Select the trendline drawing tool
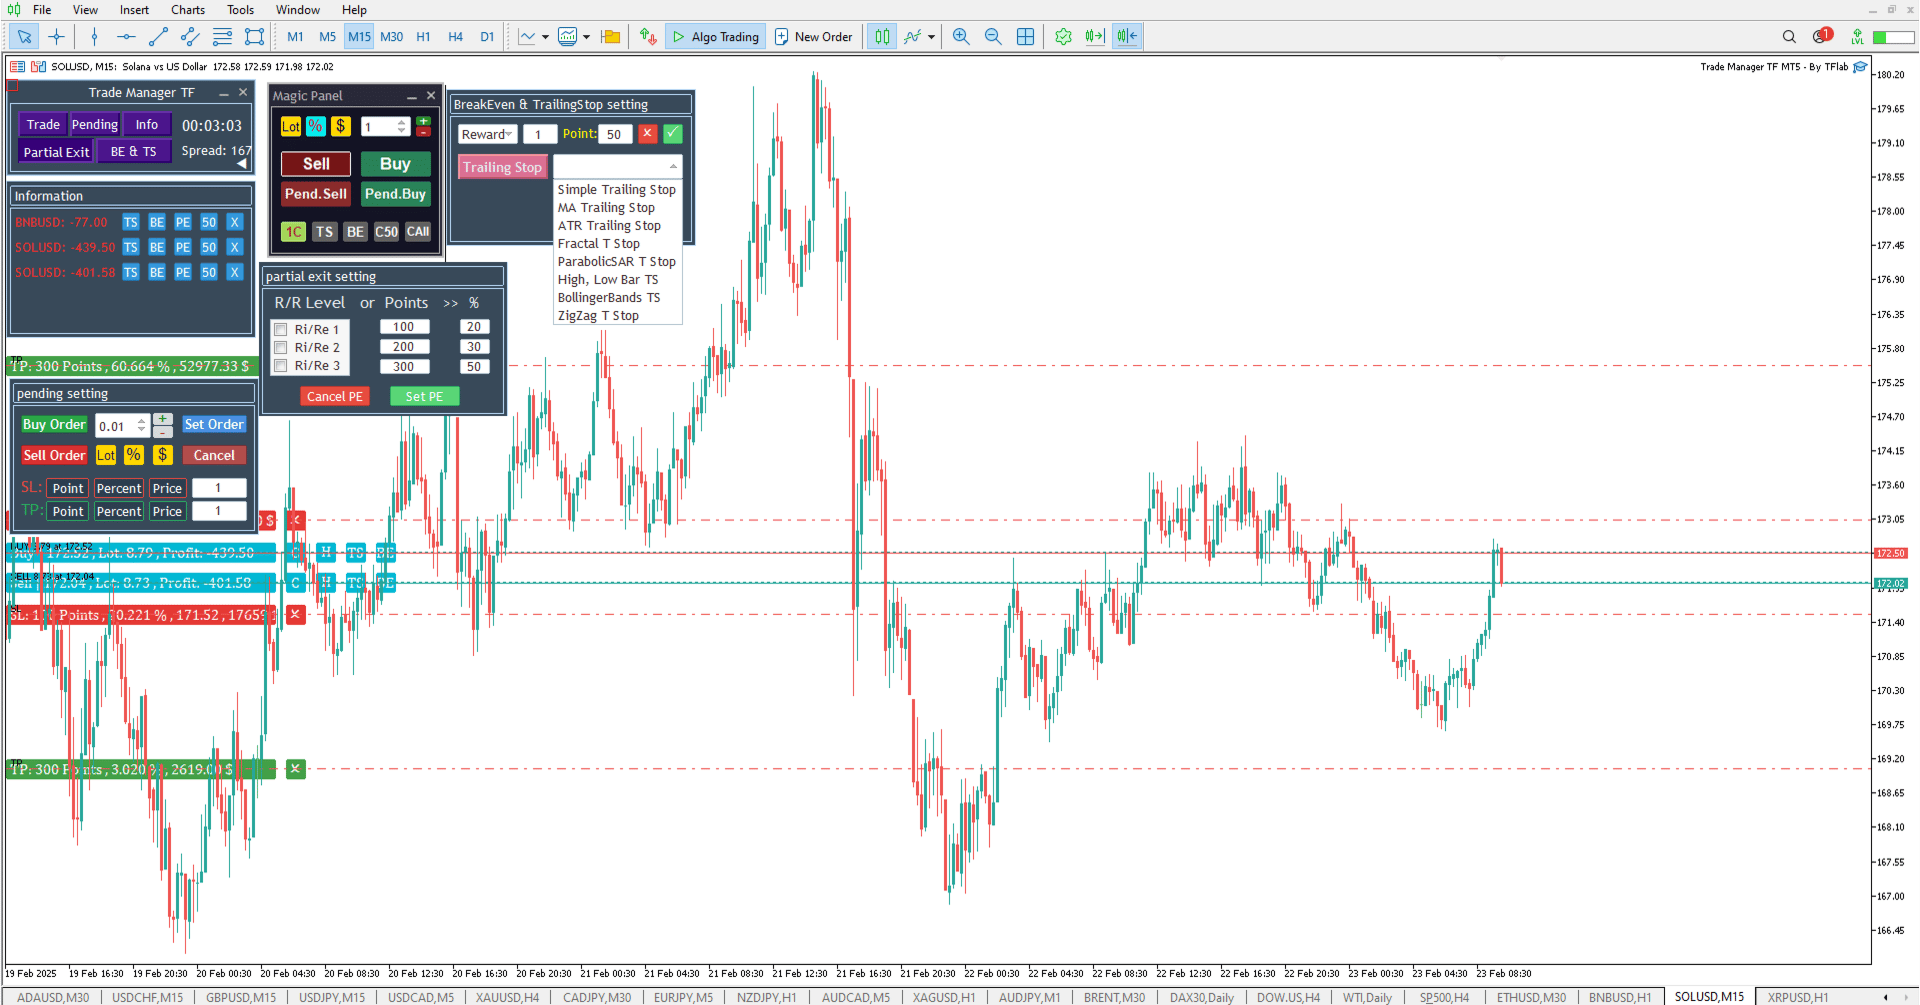Screen dimensions: 1920x1005 (x=158, y=37)
